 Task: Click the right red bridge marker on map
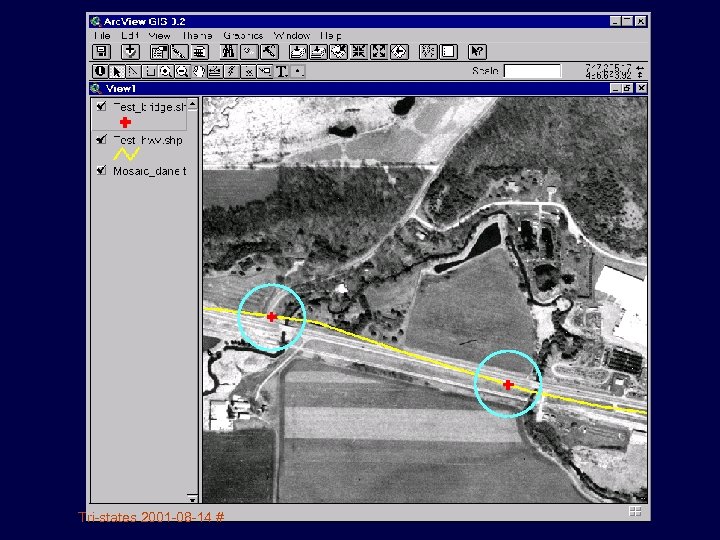coord(508,384)
